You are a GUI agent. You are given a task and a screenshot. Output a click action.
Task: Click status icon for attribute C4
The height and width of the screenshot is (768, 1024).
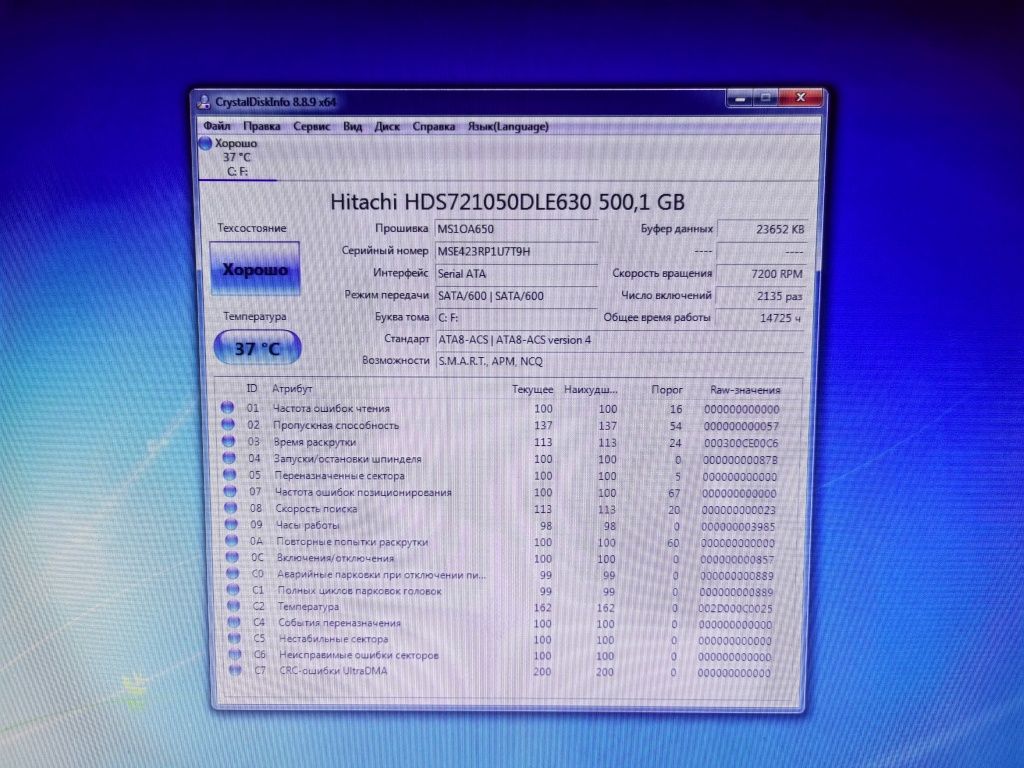click(x=234, y=622)
